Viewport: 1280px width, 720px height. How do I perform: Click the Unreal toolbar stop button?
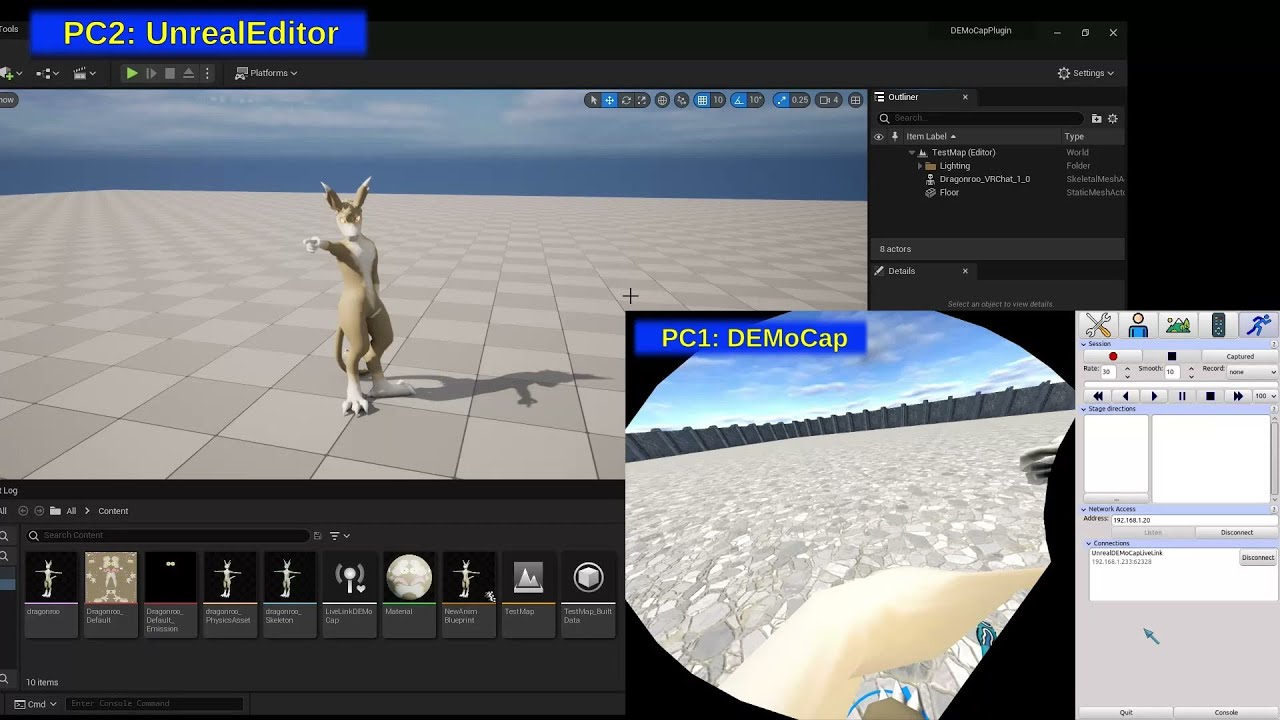[x=169, y=73]
